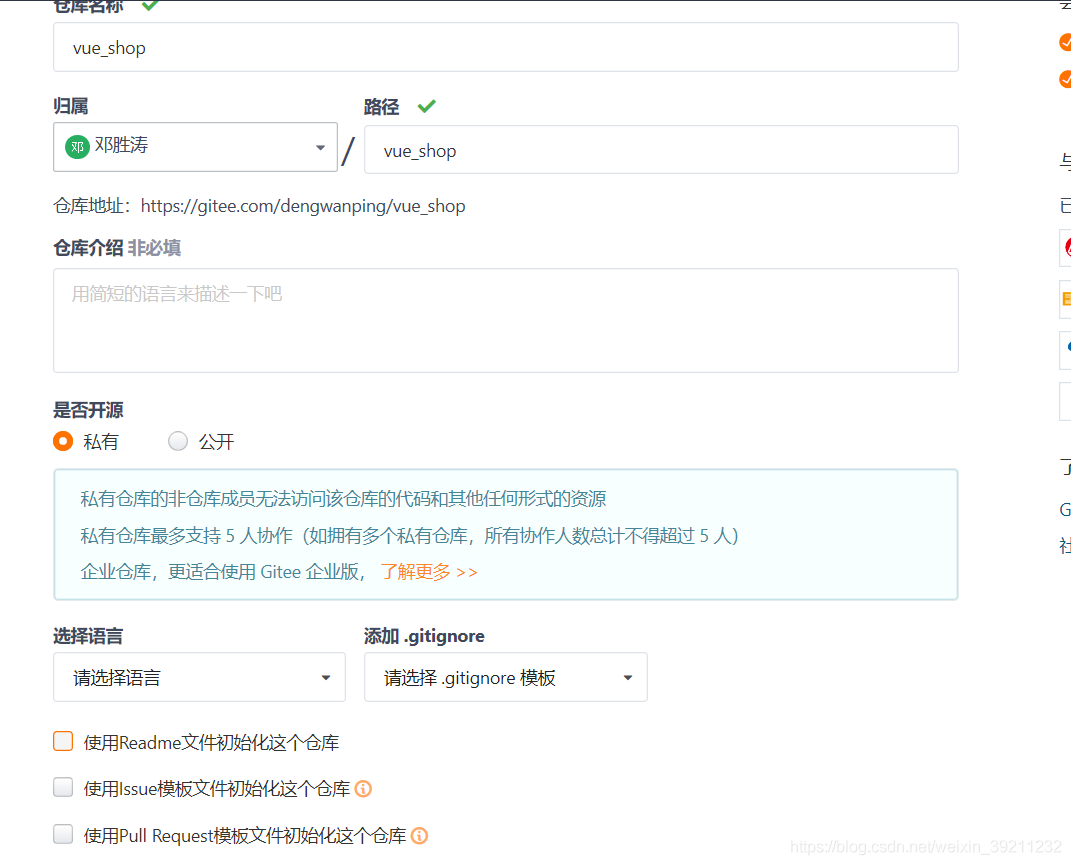Enable Issue template initialization checkbox

coord(63,787)
